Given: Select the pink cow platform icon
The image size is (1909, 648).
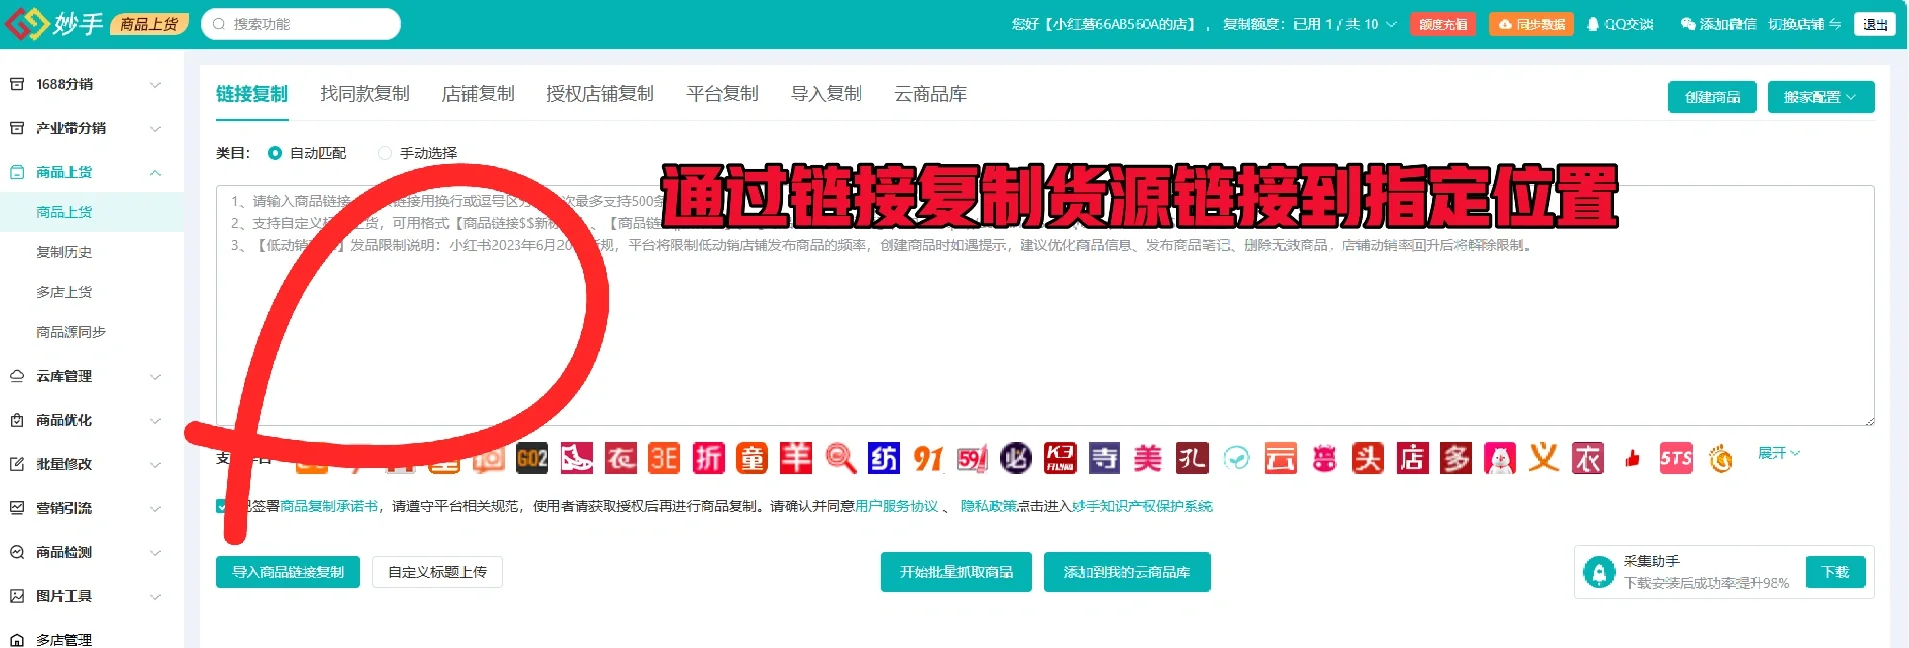Looking at the screenshot, I should click(x=1324, y=459).
